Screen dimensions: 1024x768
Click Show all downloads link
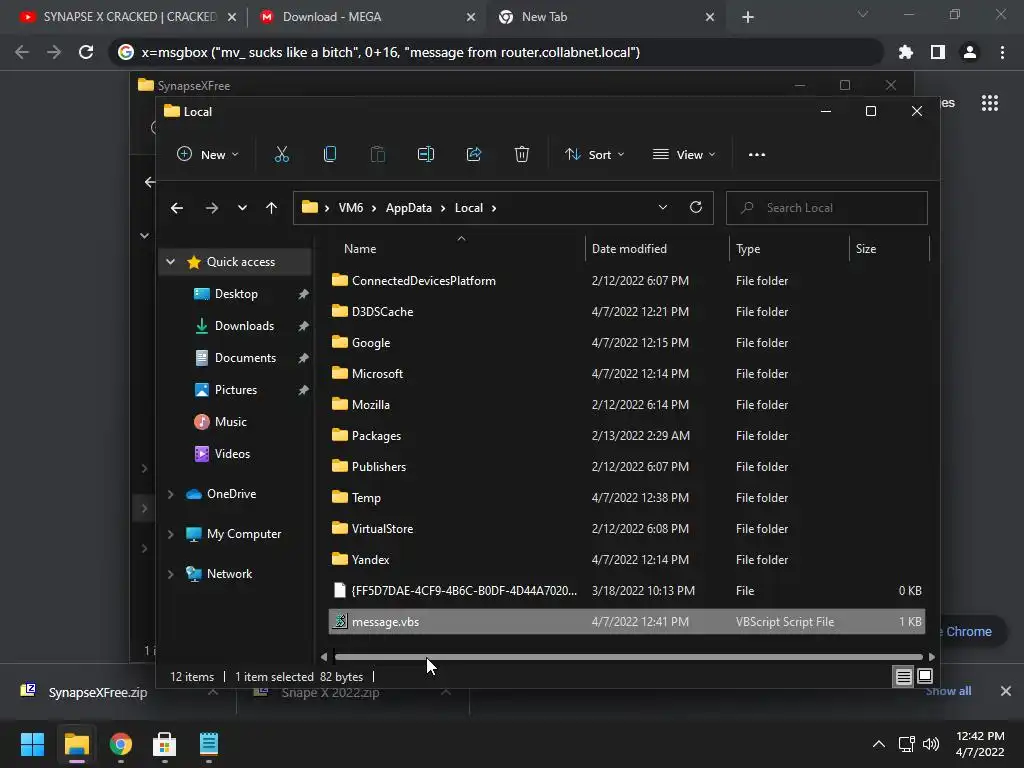(948, 691)
